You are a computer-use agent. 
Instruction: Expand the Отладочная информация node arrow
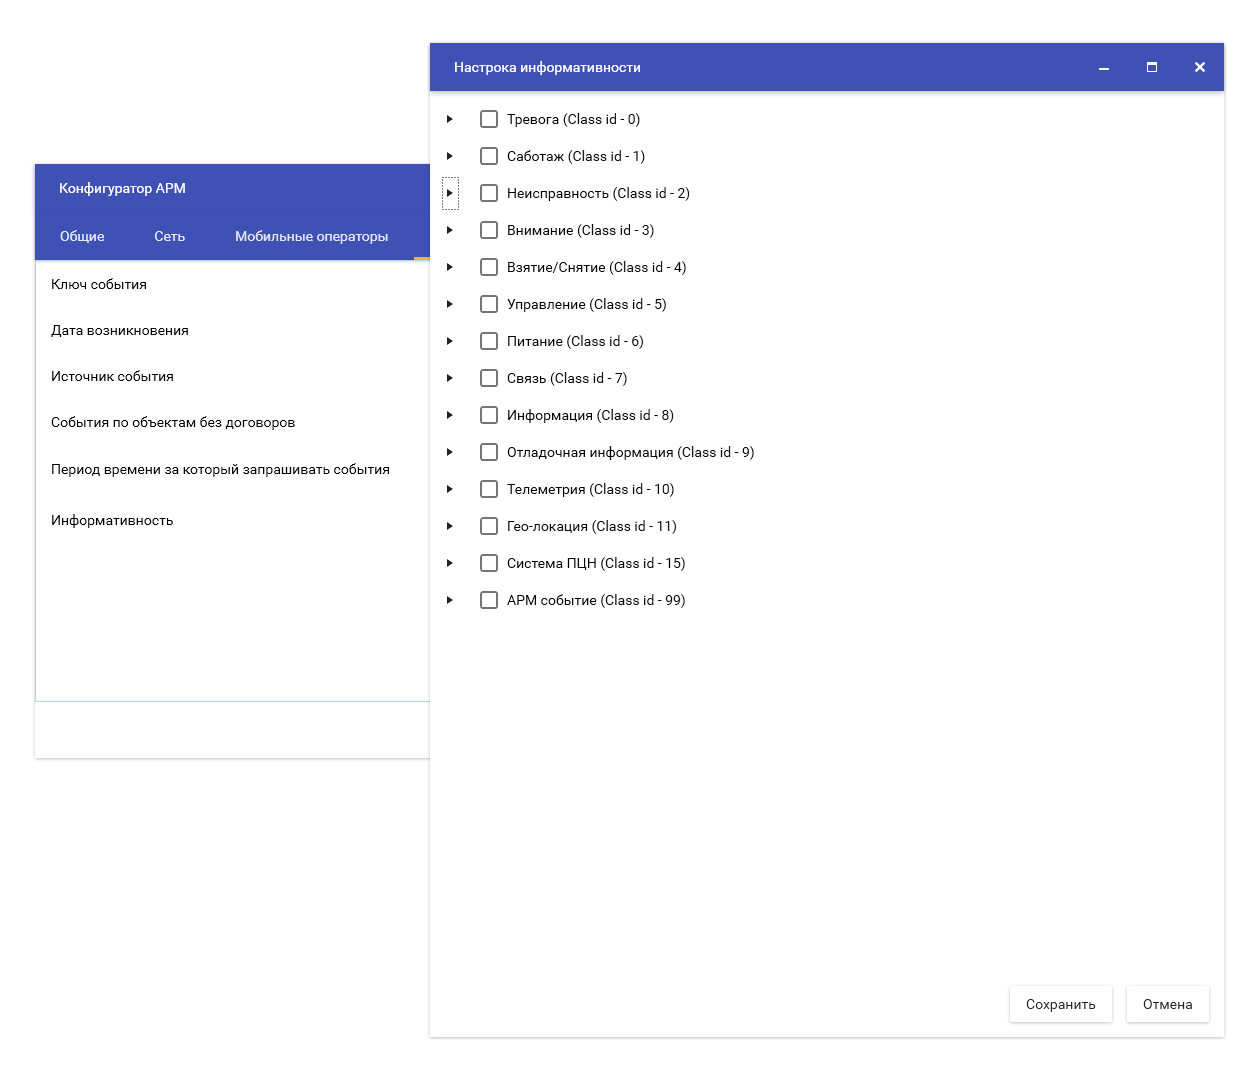(450, 452)
